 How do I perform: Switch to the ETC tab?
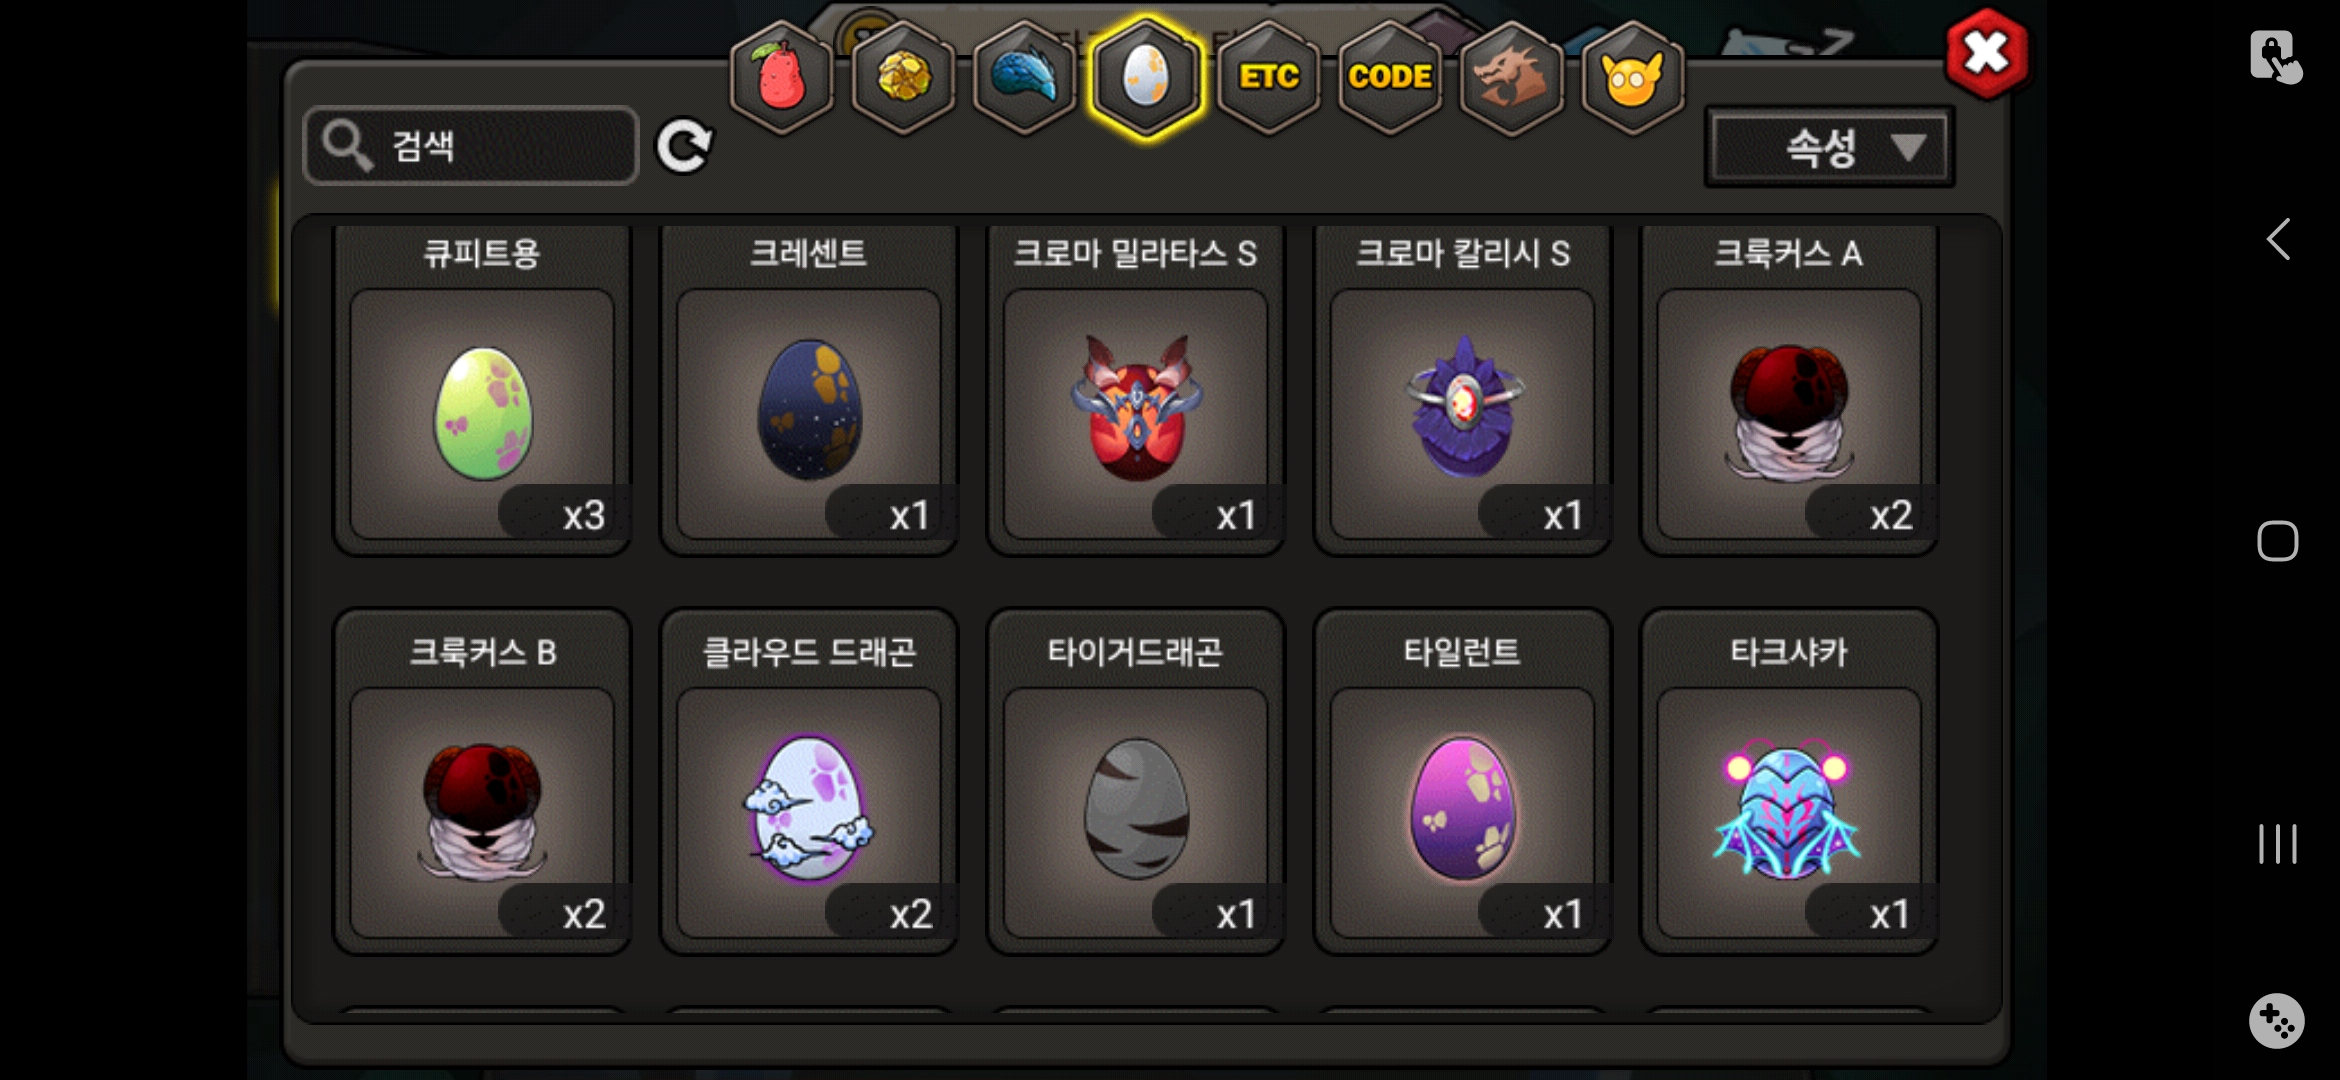pyautogui.click(x=1269, y=78)
